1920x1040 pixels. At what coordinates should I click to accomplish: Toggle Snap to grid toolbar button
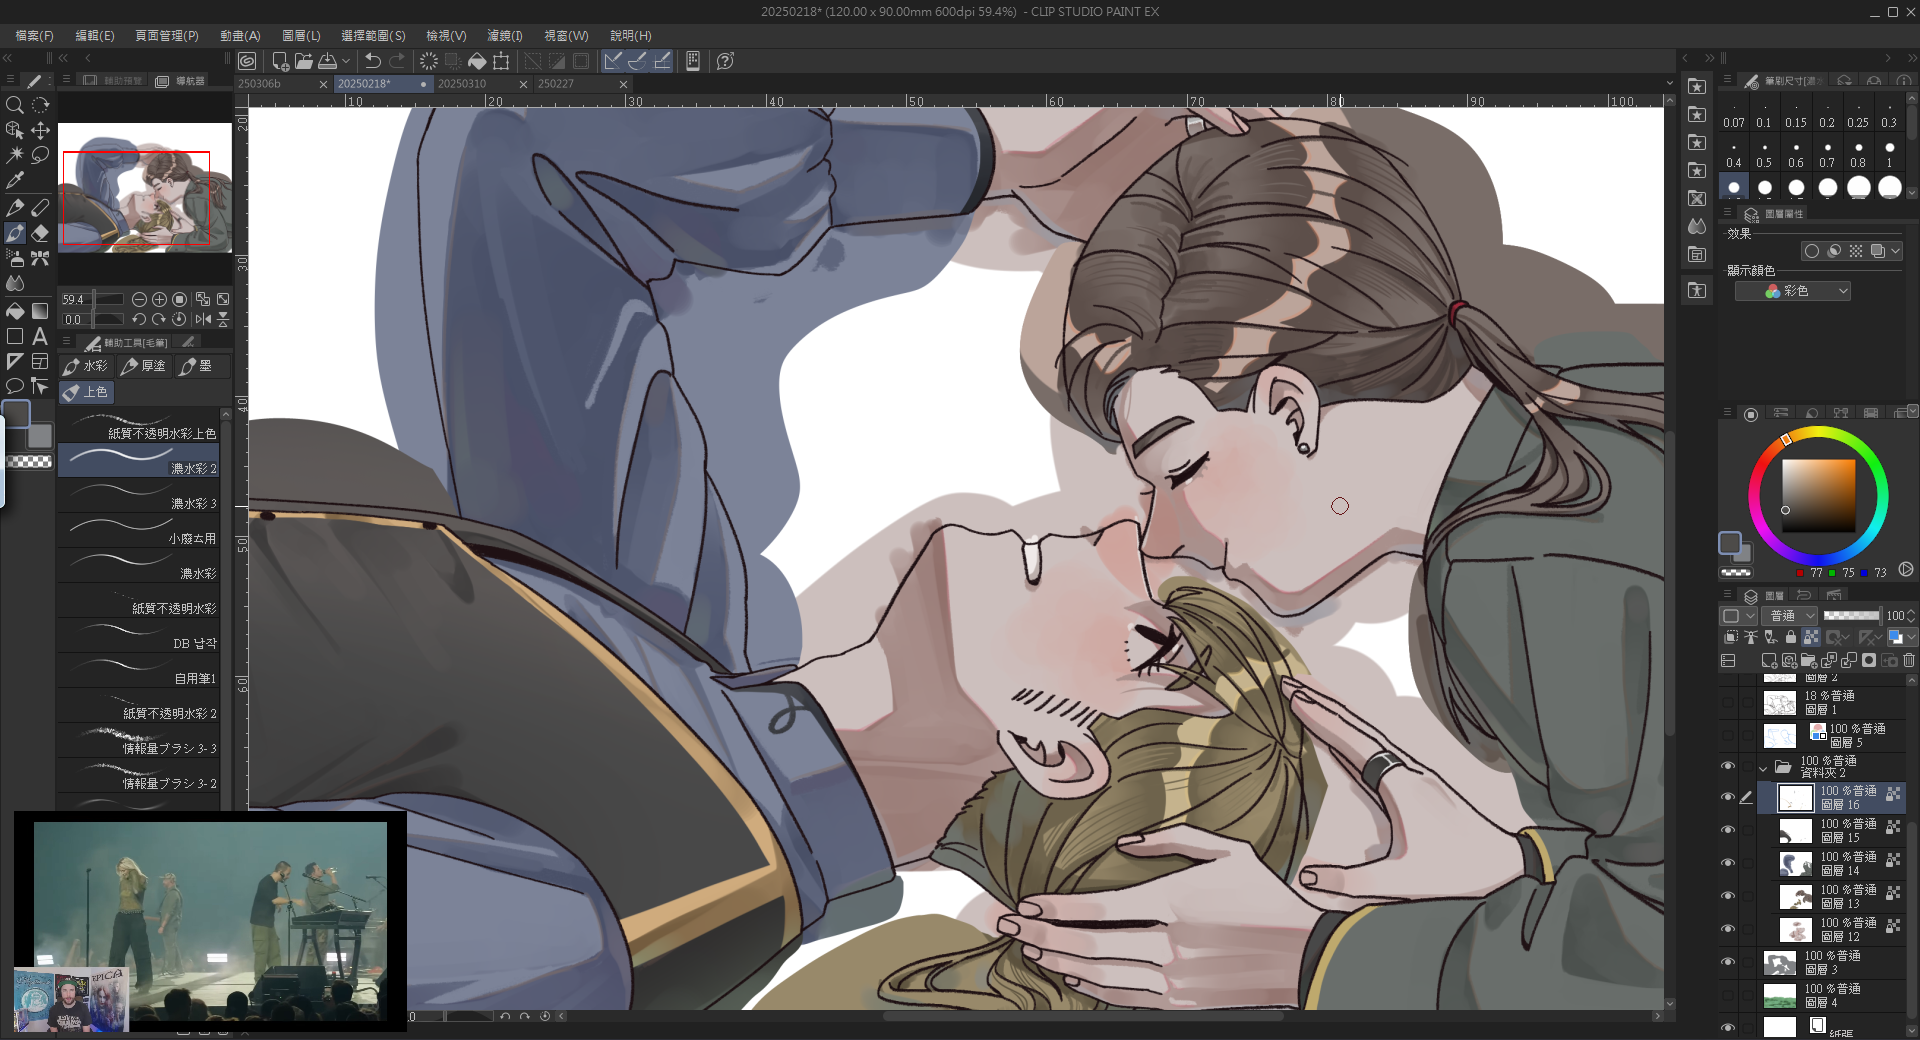[662, 61]
